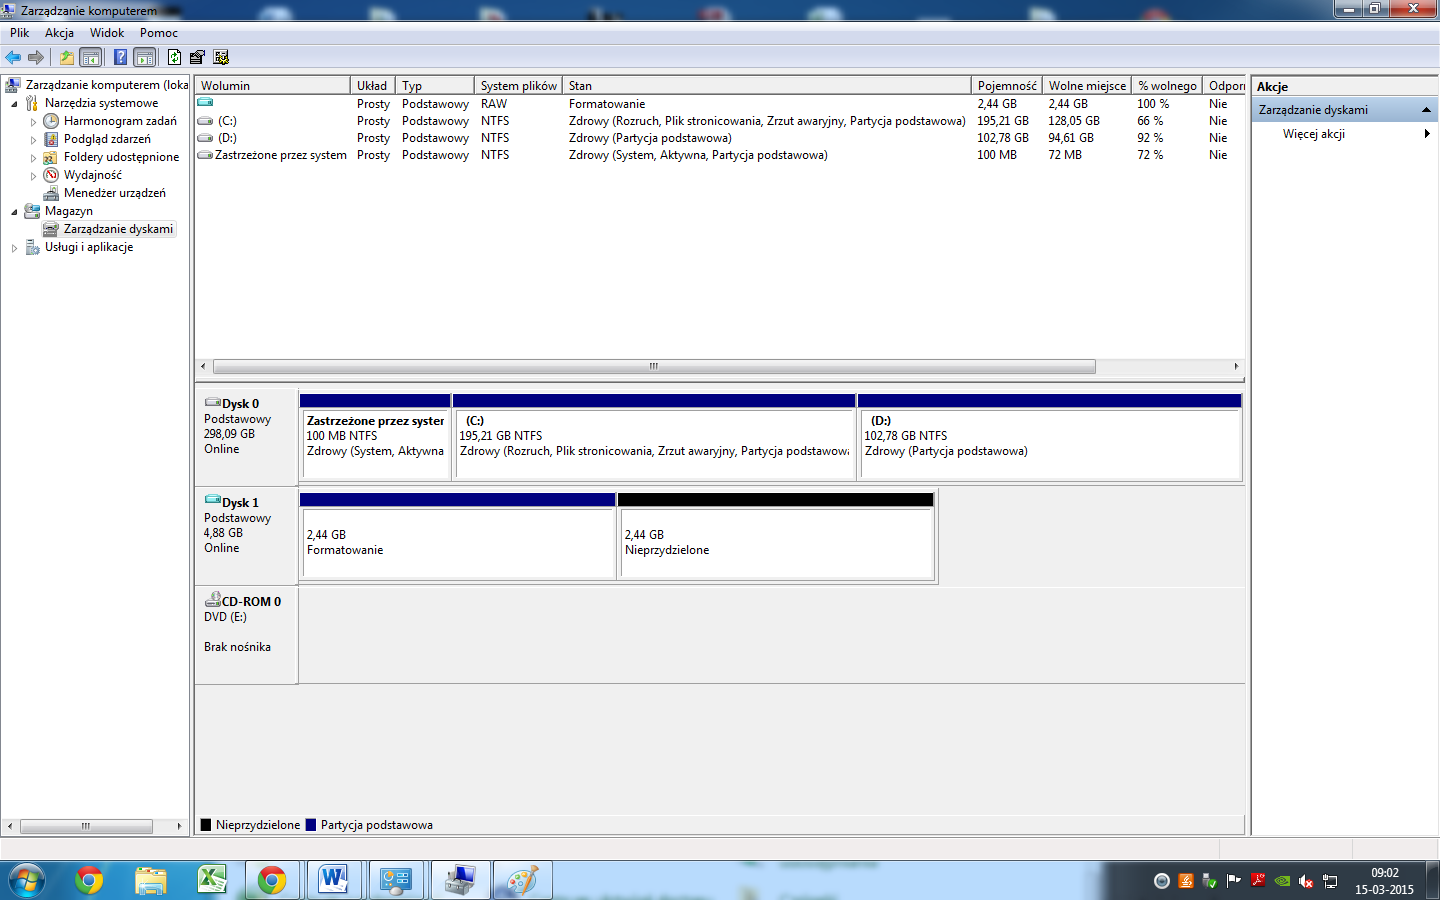Collapse the Zarządzanie dyskami actions header
This screenshot has width=1440, height=900.
pos(1426,110)
